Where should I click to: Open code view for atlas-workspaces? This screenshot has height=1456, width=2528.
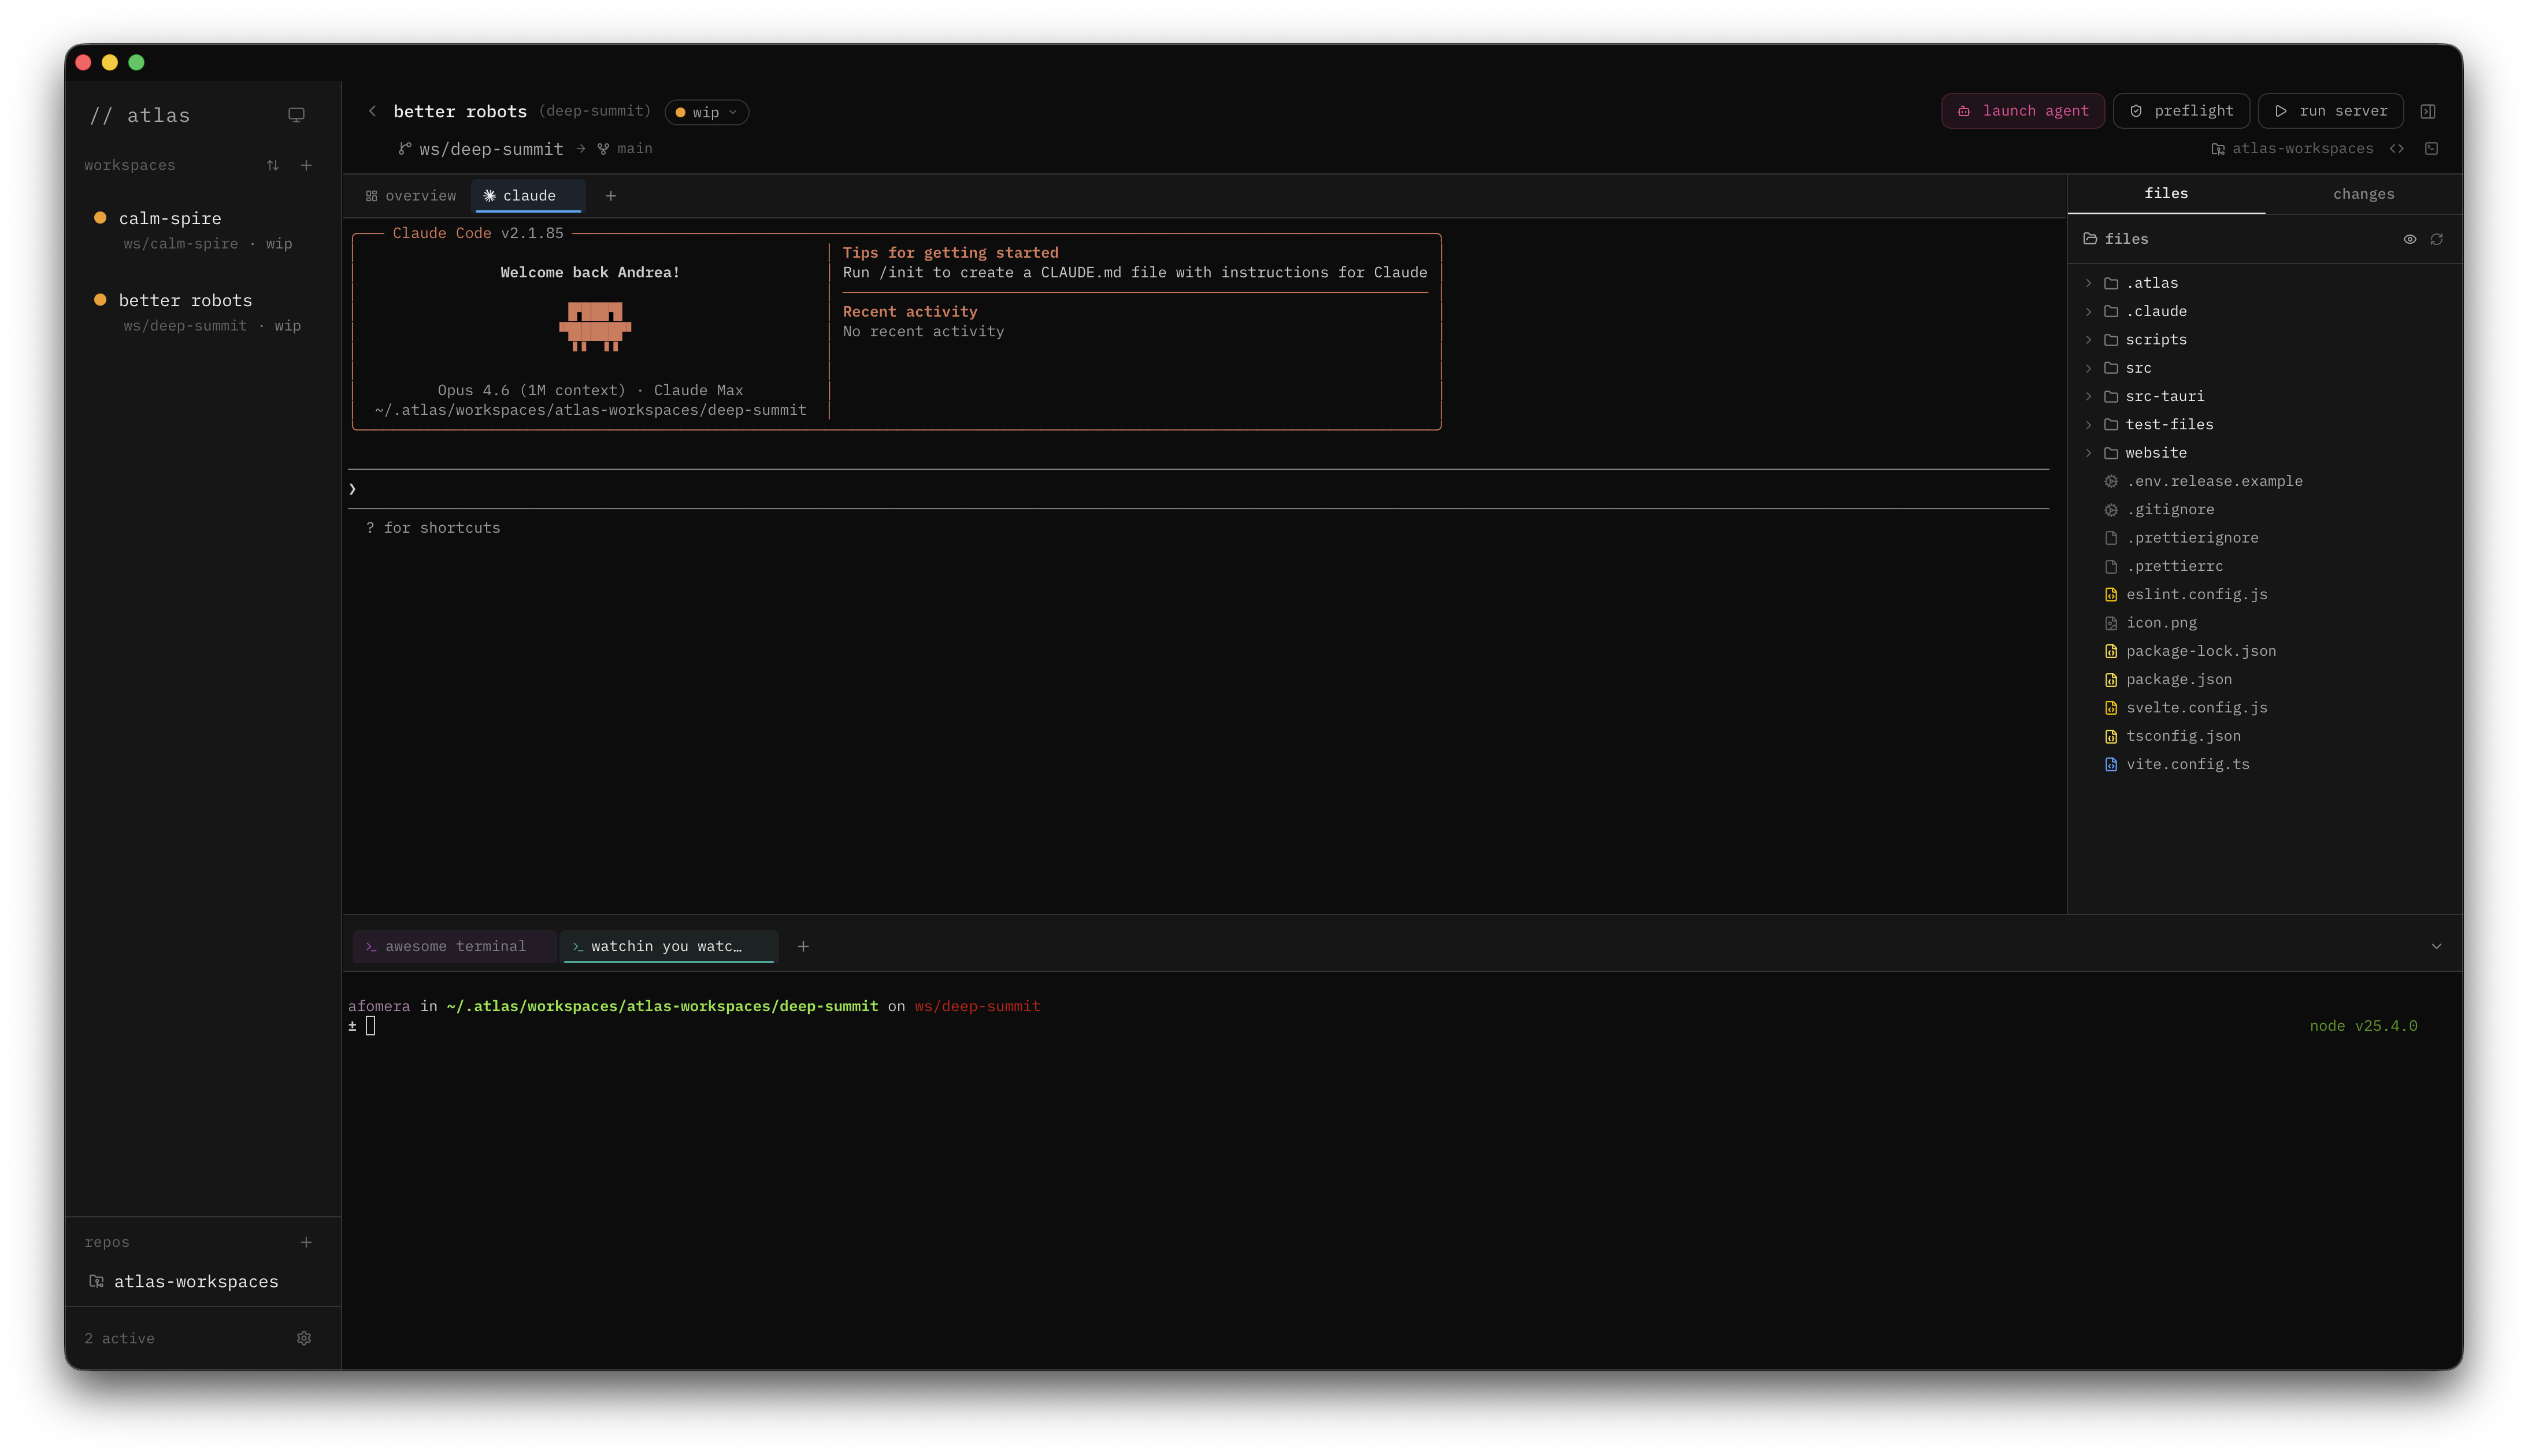click(2398, 148)
